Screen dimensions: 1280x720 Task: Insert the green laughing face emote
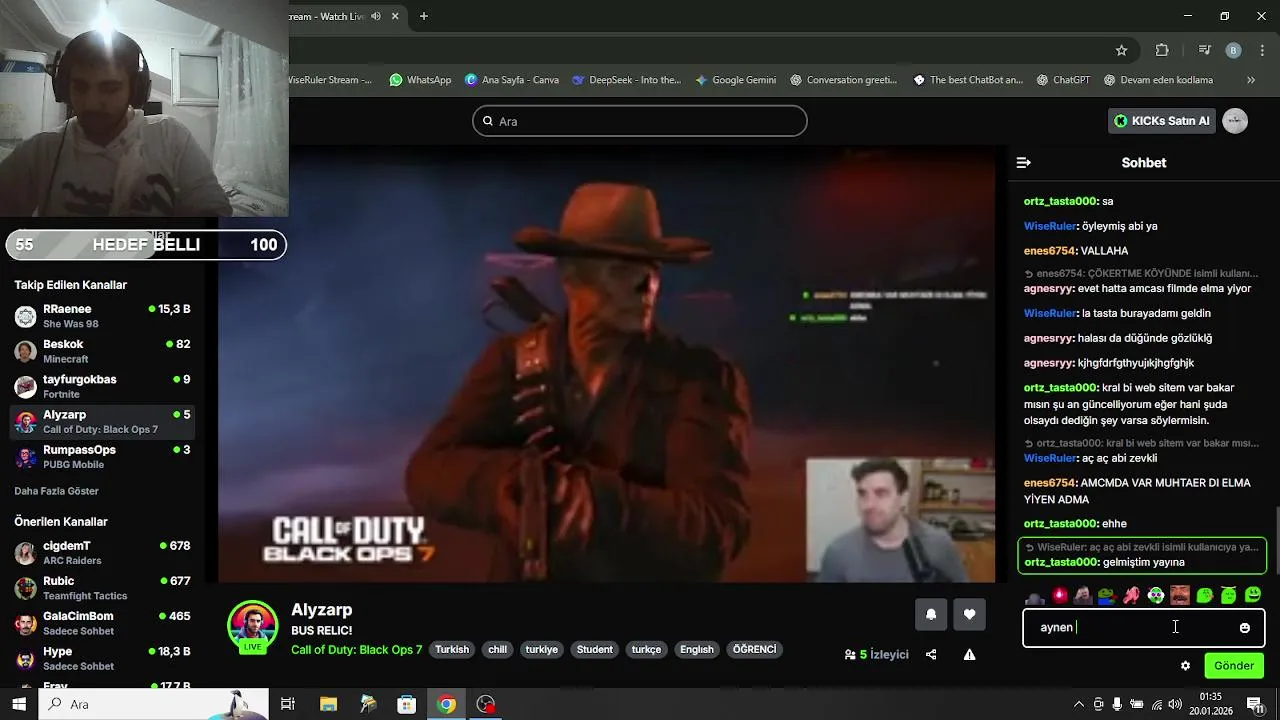(x=1253, y=596)
